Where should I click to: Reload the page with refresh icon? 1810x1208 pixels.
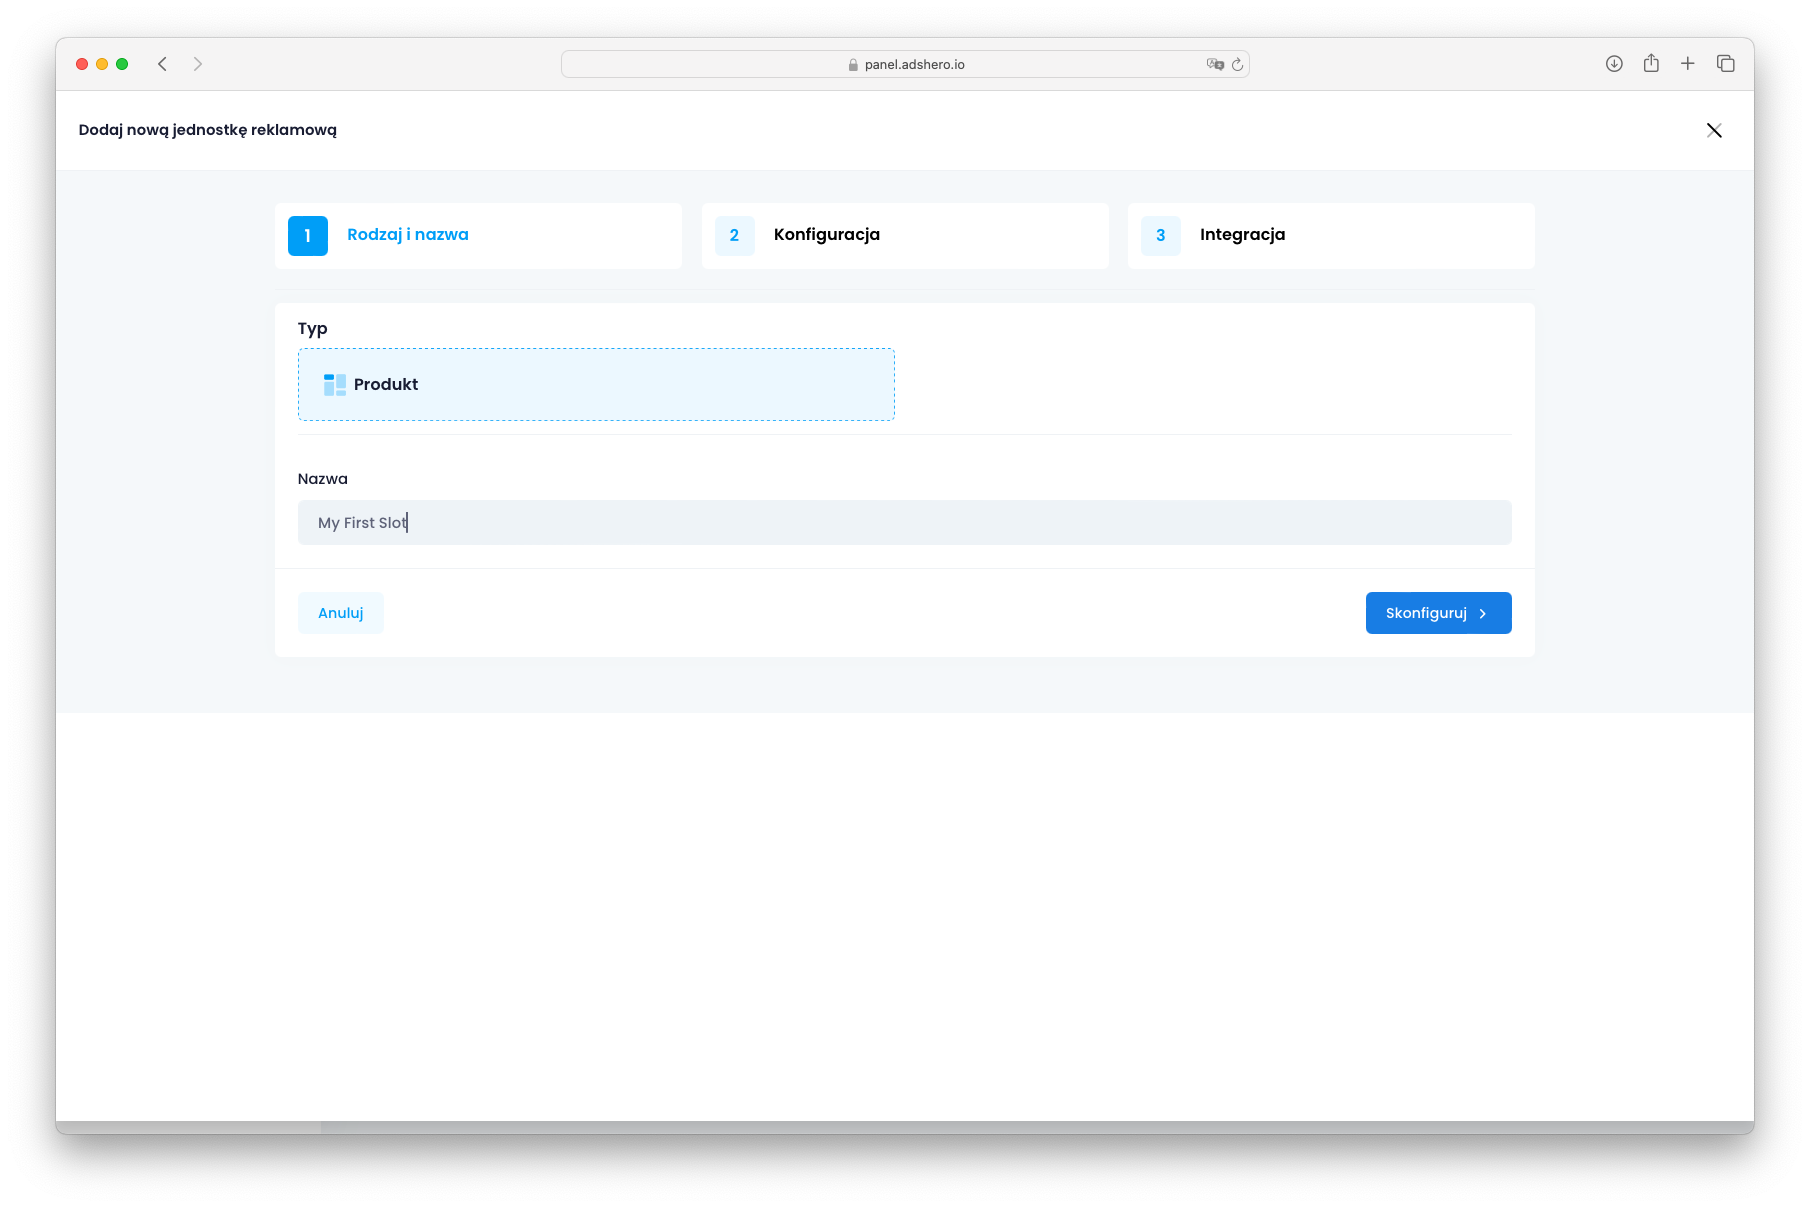tap(1238, 64)
